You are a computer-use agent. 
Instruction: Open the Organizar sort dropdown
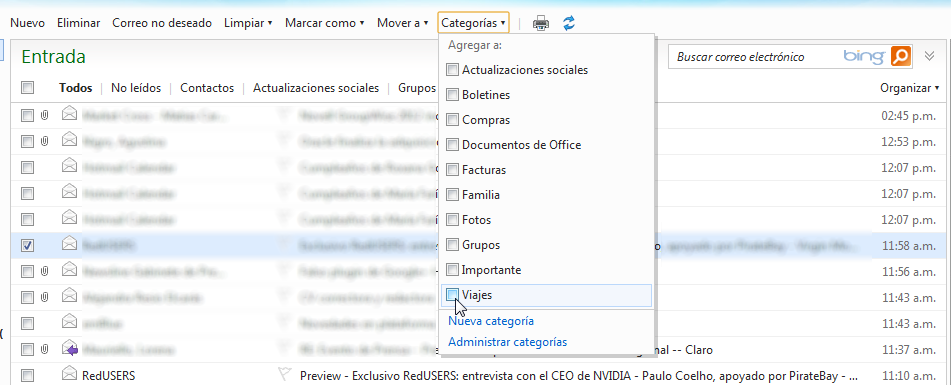909,88
